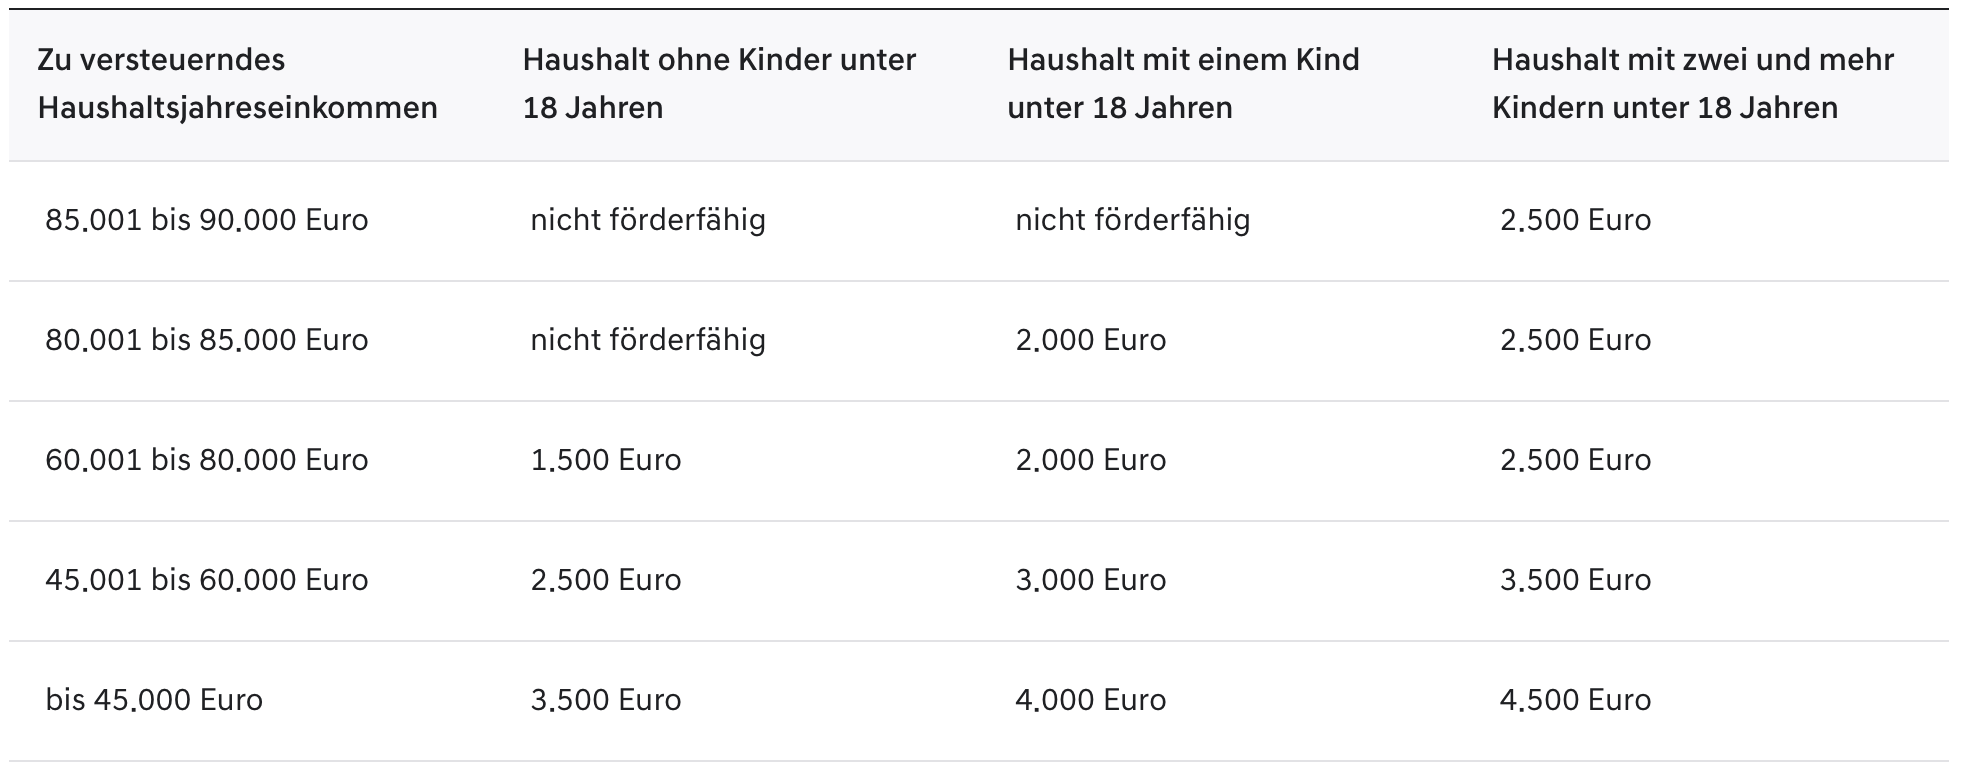Viewport: 1988px width, 778px height.
Task: Click the 'Haushalt mit zwei und mehr Kindern' header
Action: pos(1693,84)
